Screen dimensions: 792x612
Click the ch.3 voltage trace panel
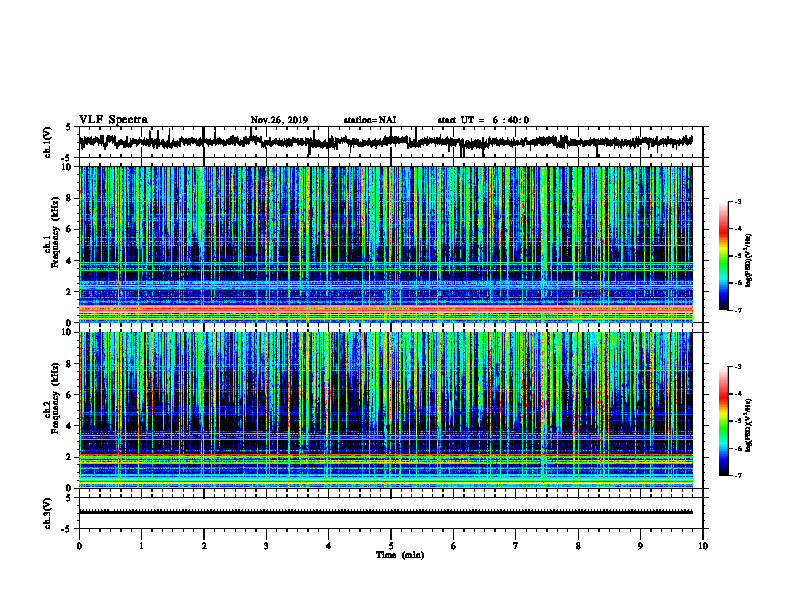[x=391, y=513]
